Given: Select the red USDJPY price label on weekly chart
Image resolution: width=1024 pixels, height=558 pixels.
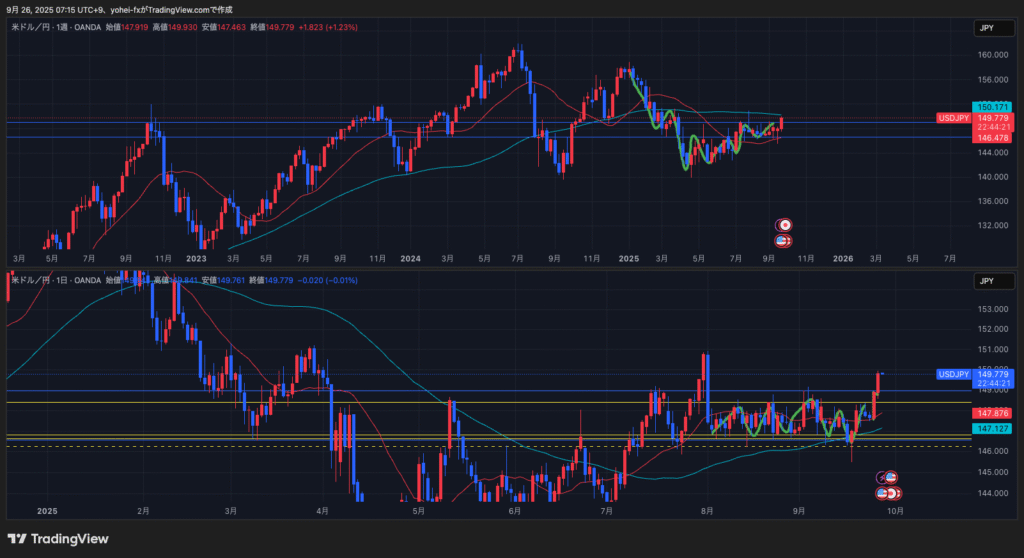Looking at the screenshot, I should tap(954, 118).
